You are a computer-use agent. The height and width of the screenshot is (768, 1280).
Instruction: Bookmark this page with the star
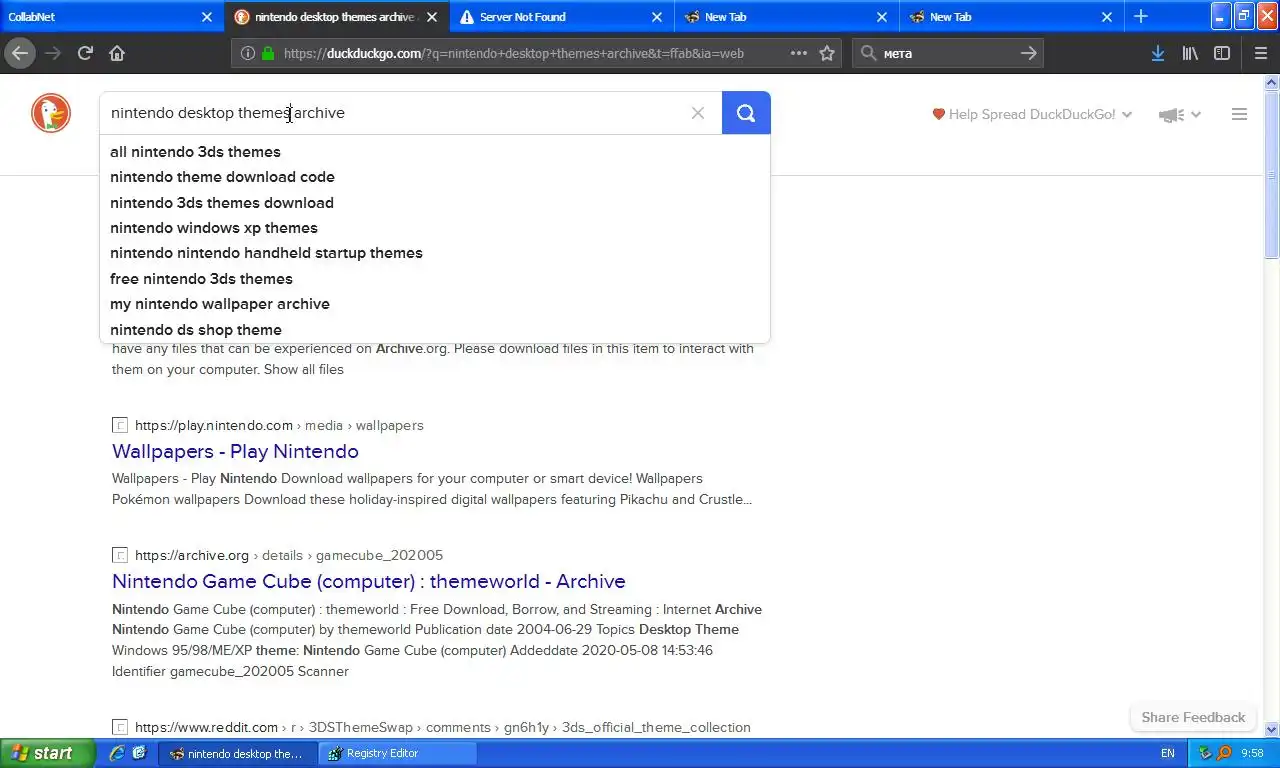pos(827,53)
